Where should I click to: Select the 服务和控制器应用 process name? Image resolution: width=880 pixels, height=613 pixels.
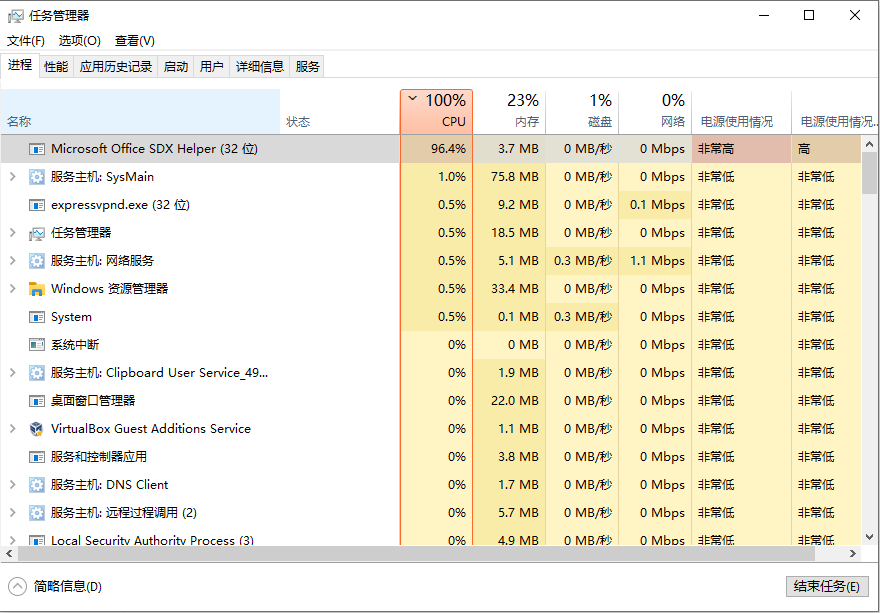coord(99,457)
